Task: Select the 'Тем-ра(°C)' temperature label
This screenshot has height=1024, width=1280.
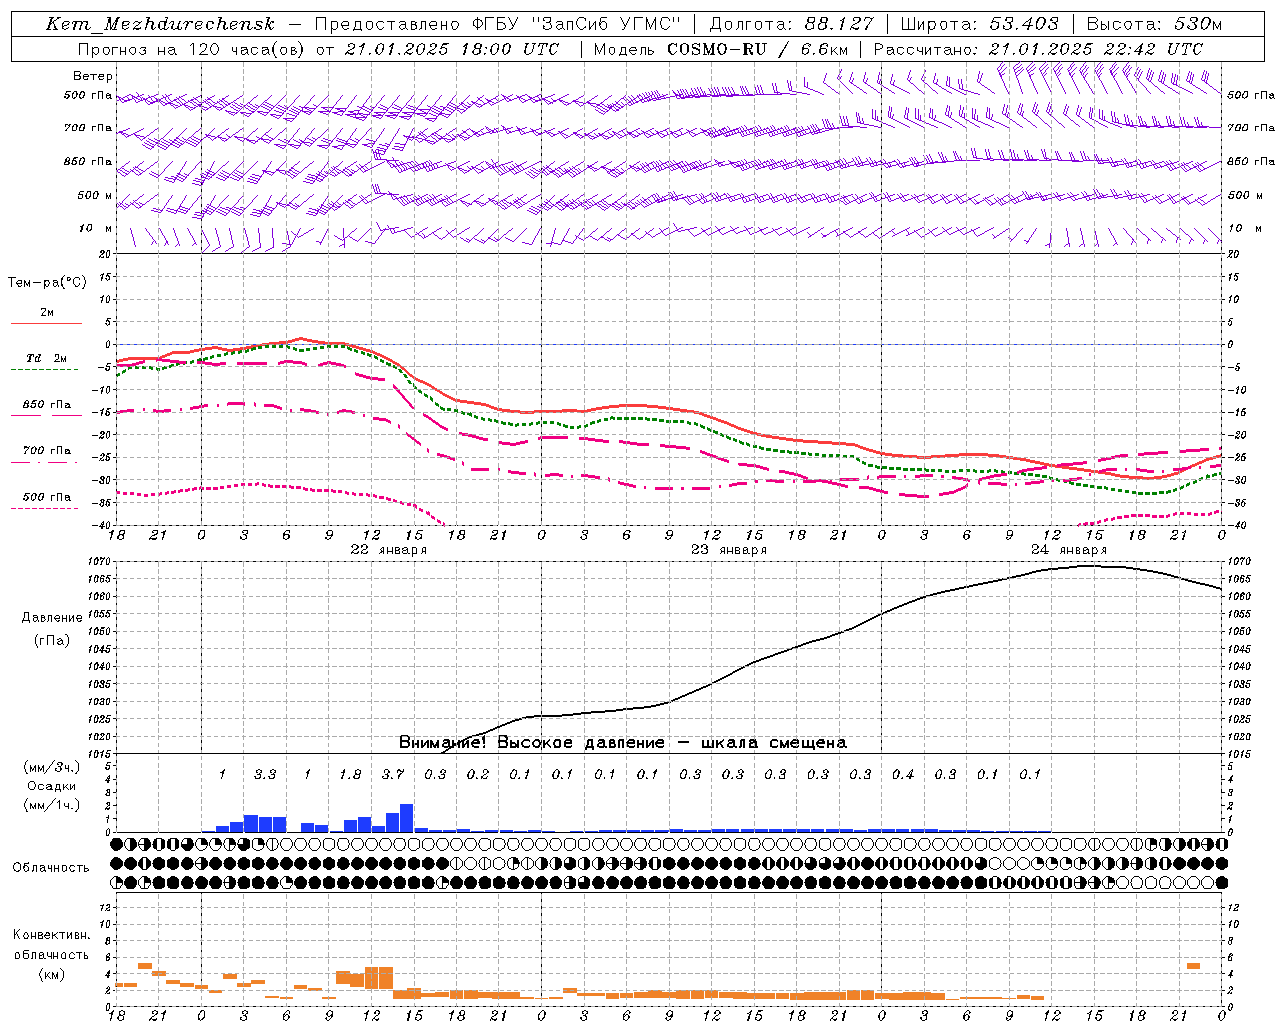Action: [47, 283]
